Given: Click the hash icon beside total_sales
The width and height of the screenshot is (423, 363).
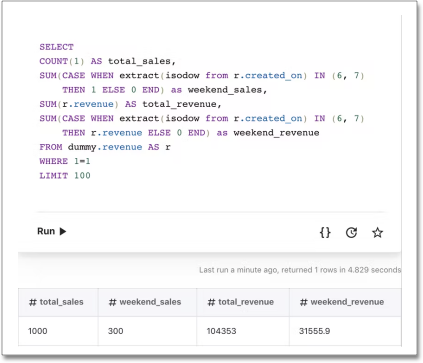Looking at the screenshot, I should pyautogui.click(x=33, y=302).
